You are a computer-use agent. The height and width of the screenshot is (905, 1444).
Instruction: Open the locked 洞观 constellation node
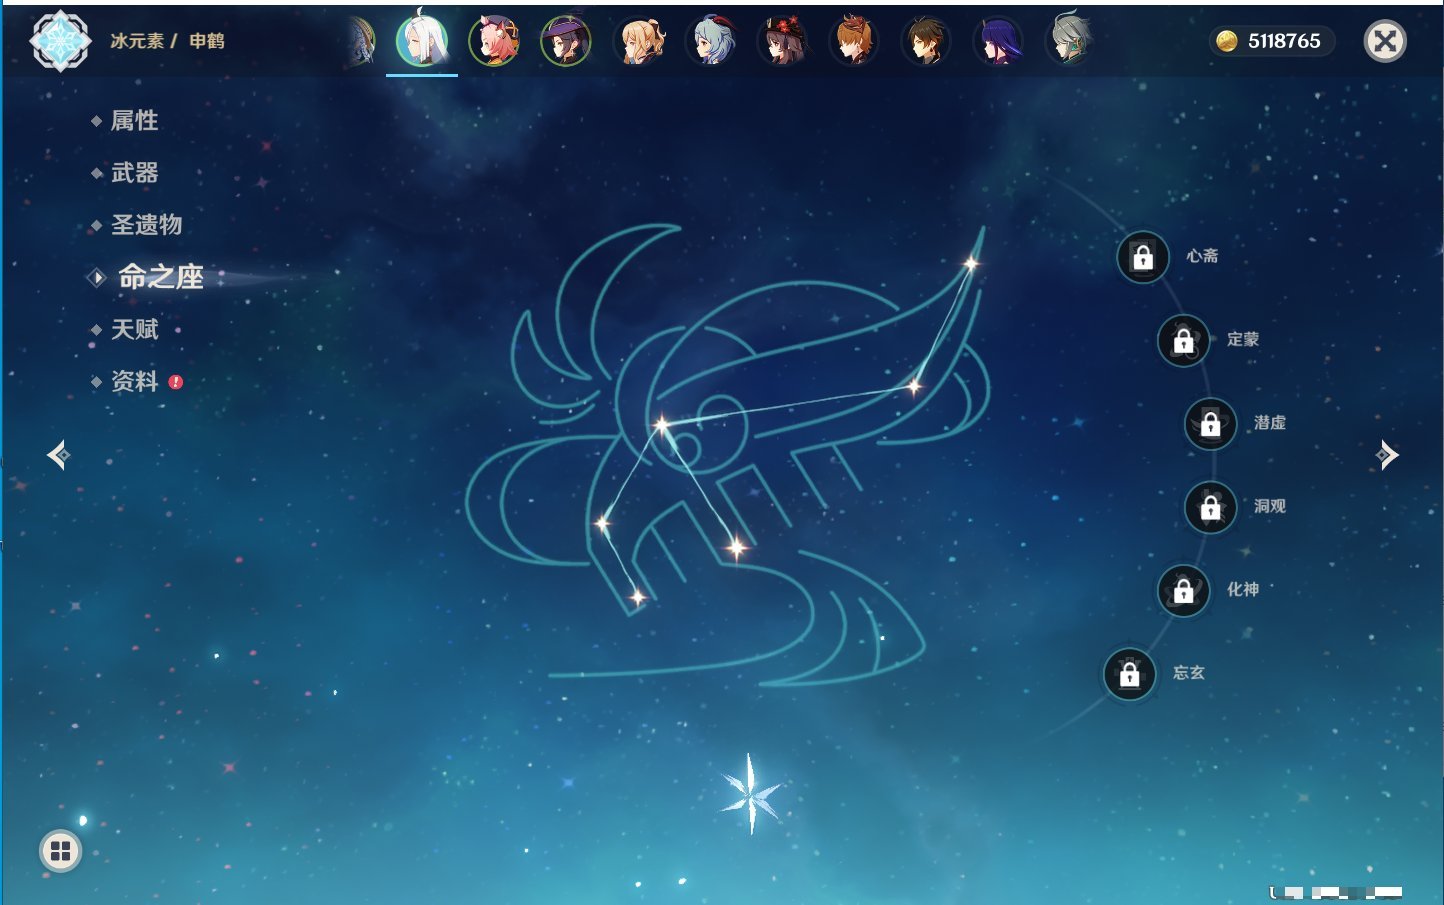tap(1211, 507)
